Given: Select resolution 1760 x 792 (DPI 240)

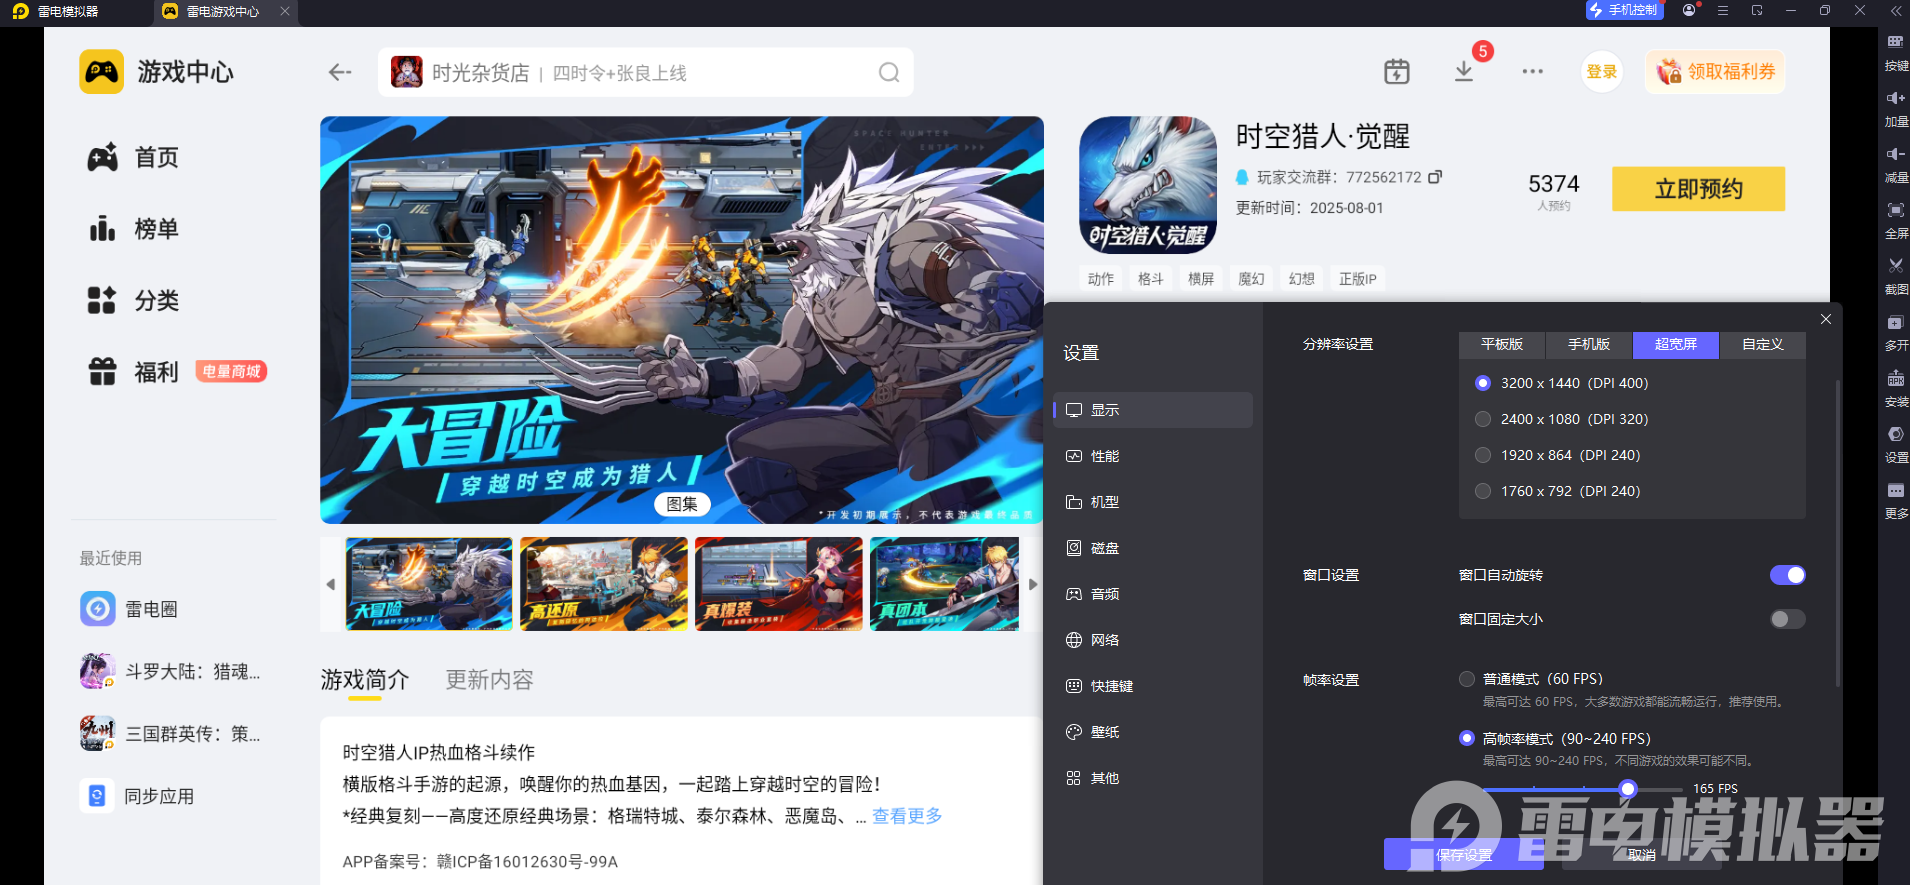Looking at the screenshot, I should 1483,491.
